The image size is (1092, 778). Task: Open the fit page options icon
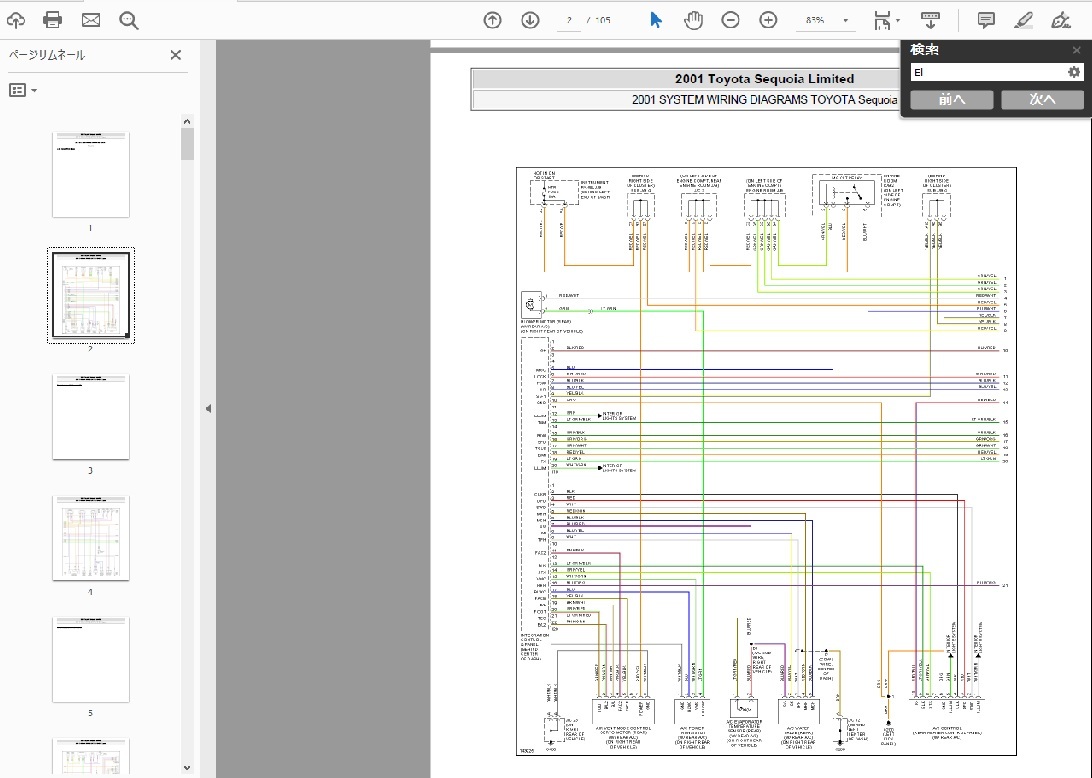tap(885, 20)
